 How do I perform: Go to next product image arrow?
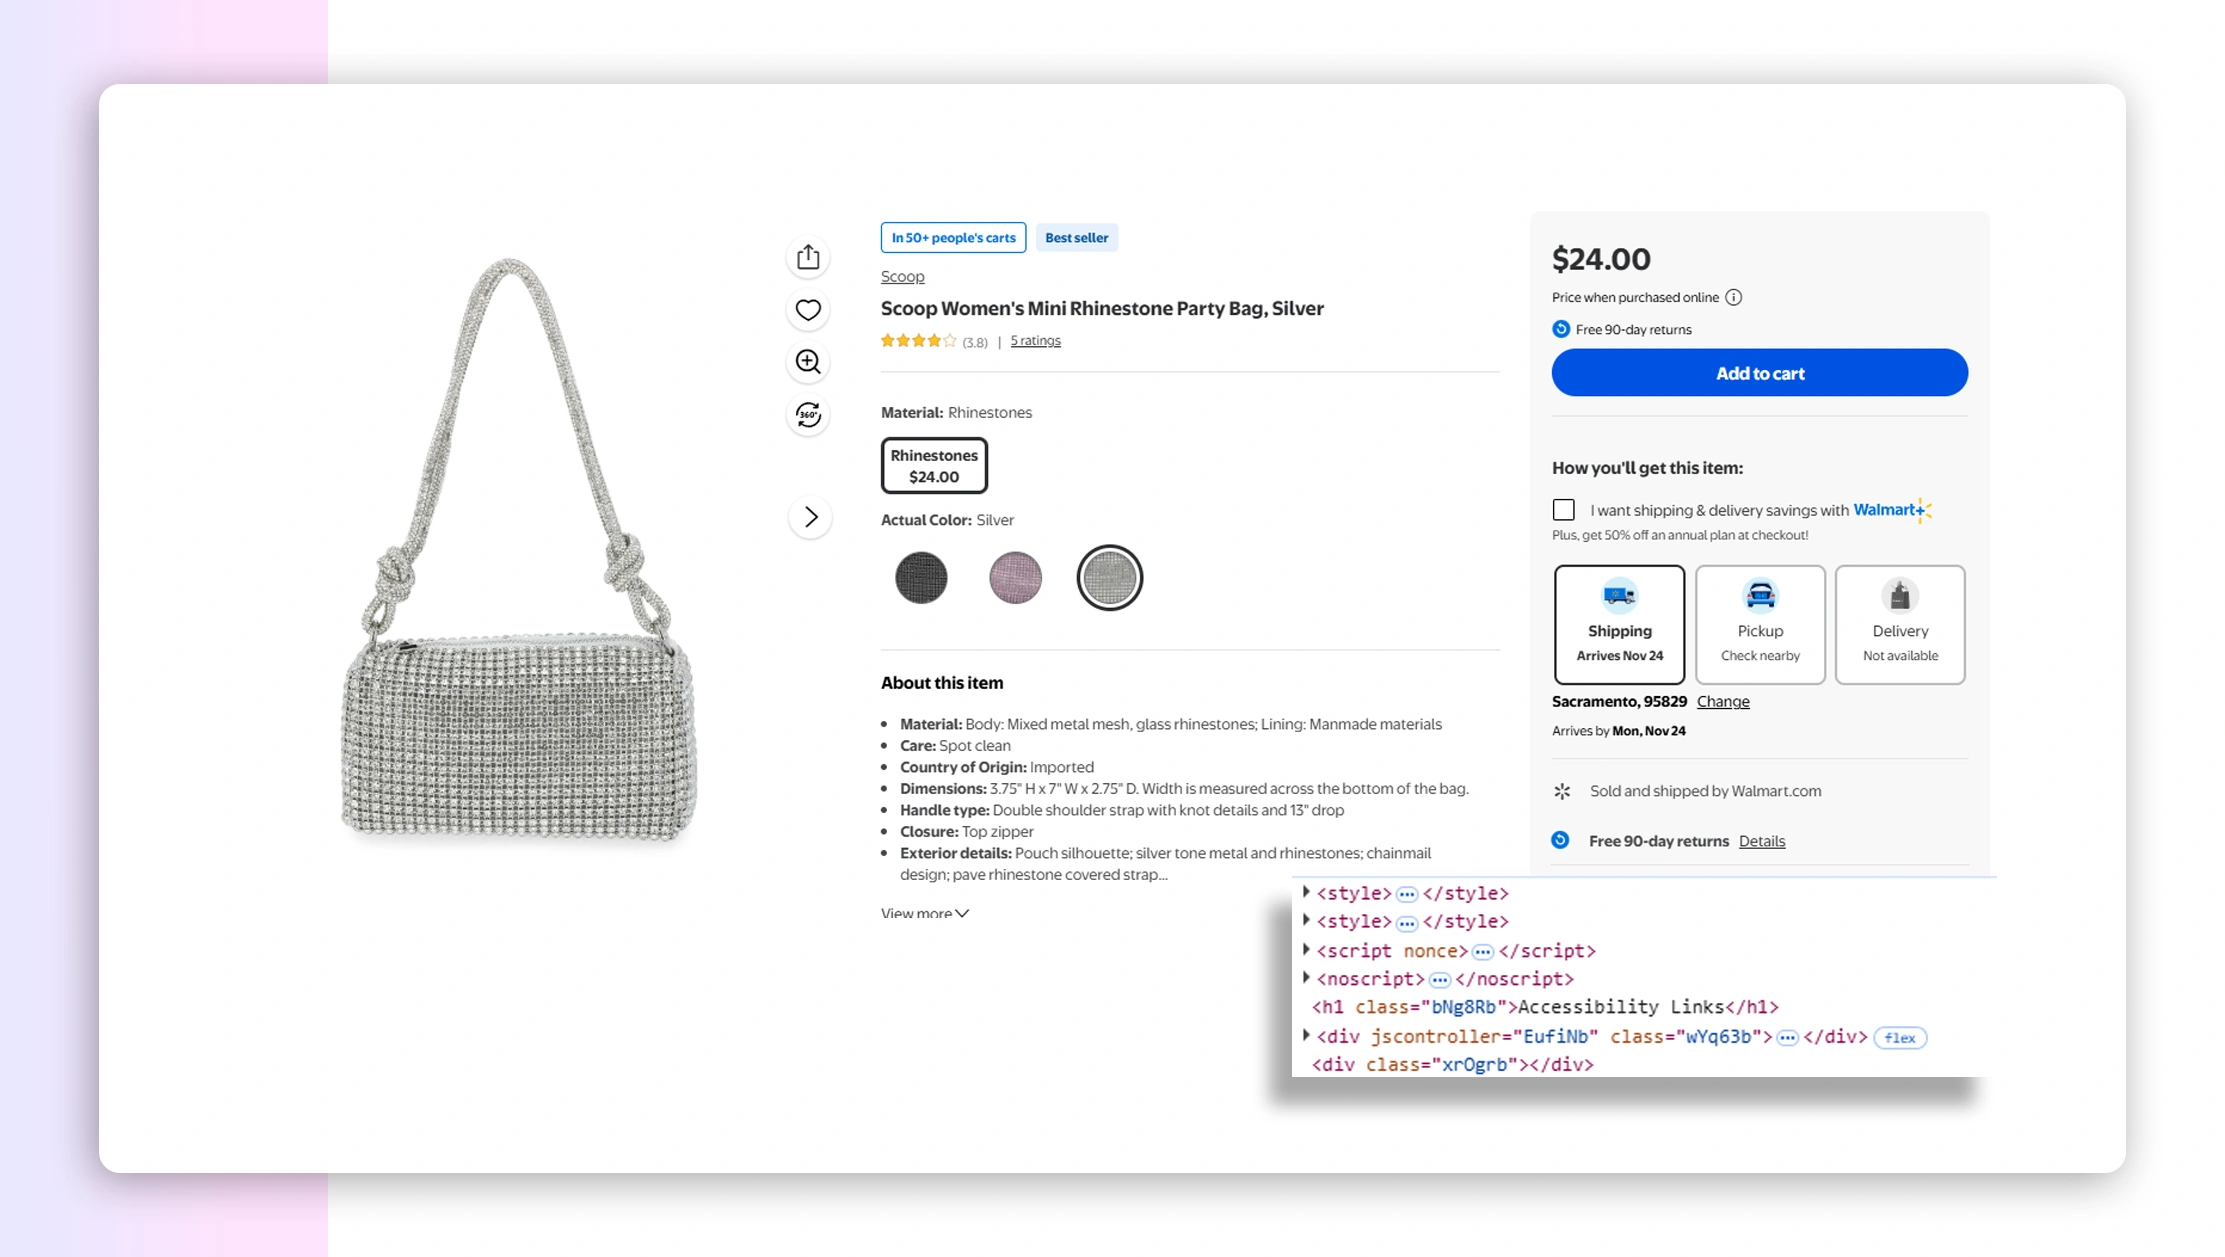[x=810, y=517]
